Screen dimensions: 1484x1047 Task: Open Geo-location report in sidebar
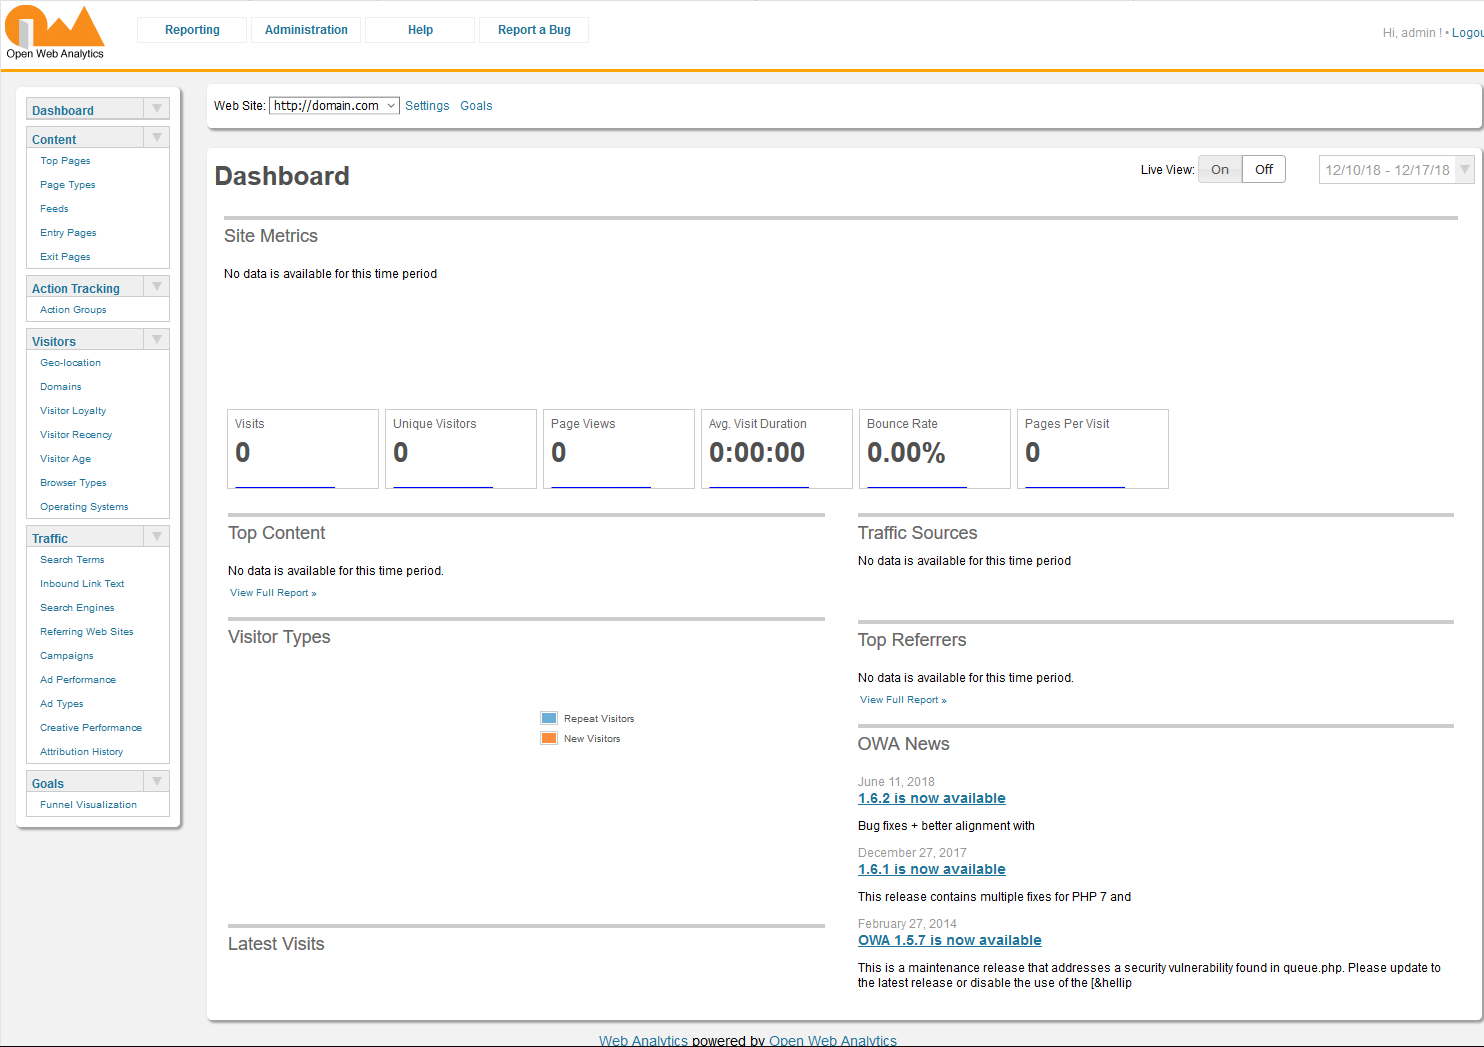(70, 363)
